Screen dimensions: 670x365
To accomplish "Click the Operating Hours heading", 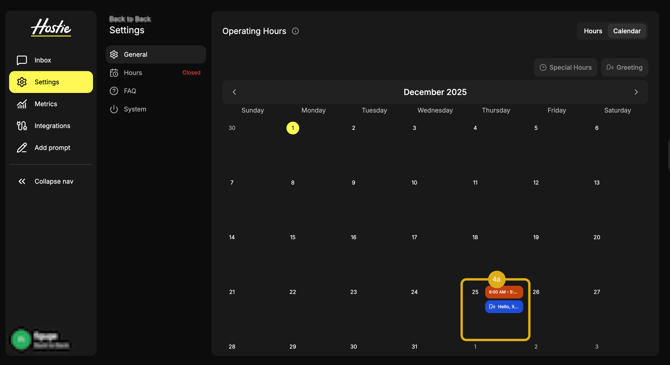I will [254, 31].
